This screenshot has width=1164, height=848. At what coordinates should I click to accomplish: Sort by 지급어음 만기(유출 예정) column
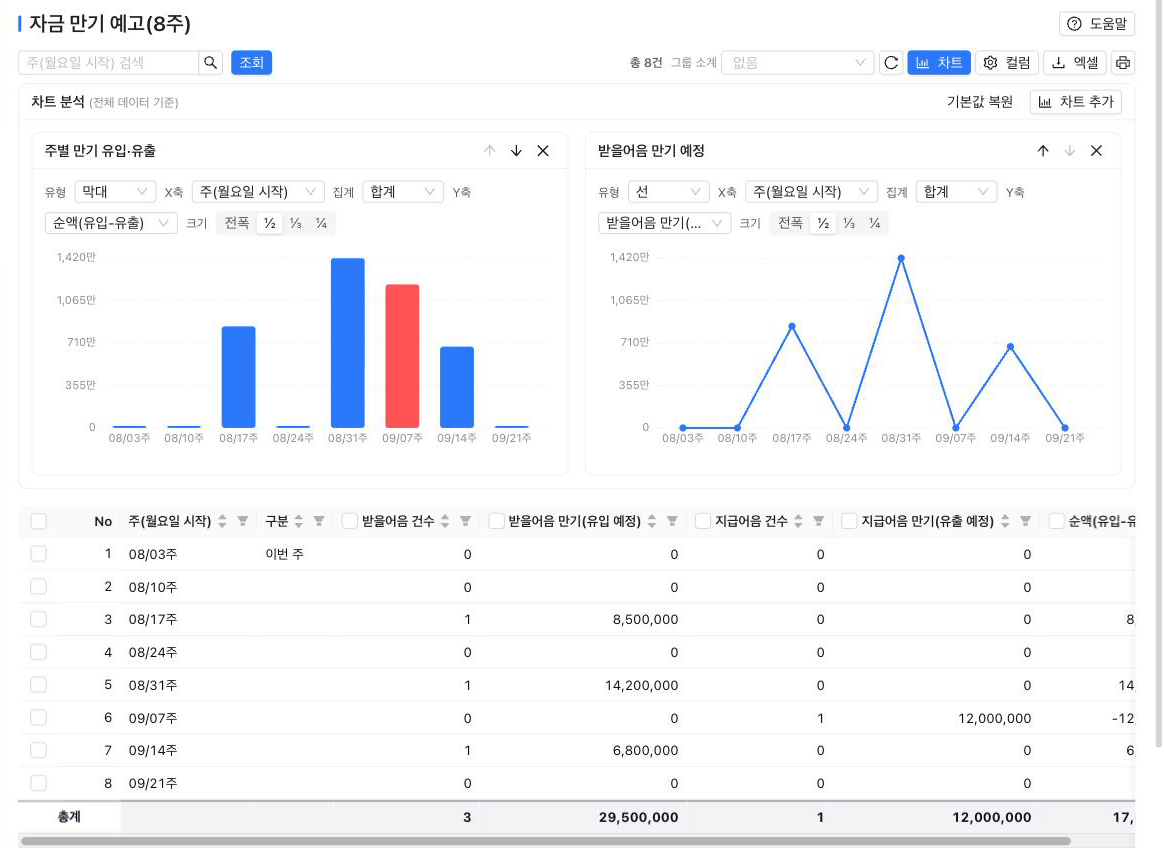tap(1004, 521)
